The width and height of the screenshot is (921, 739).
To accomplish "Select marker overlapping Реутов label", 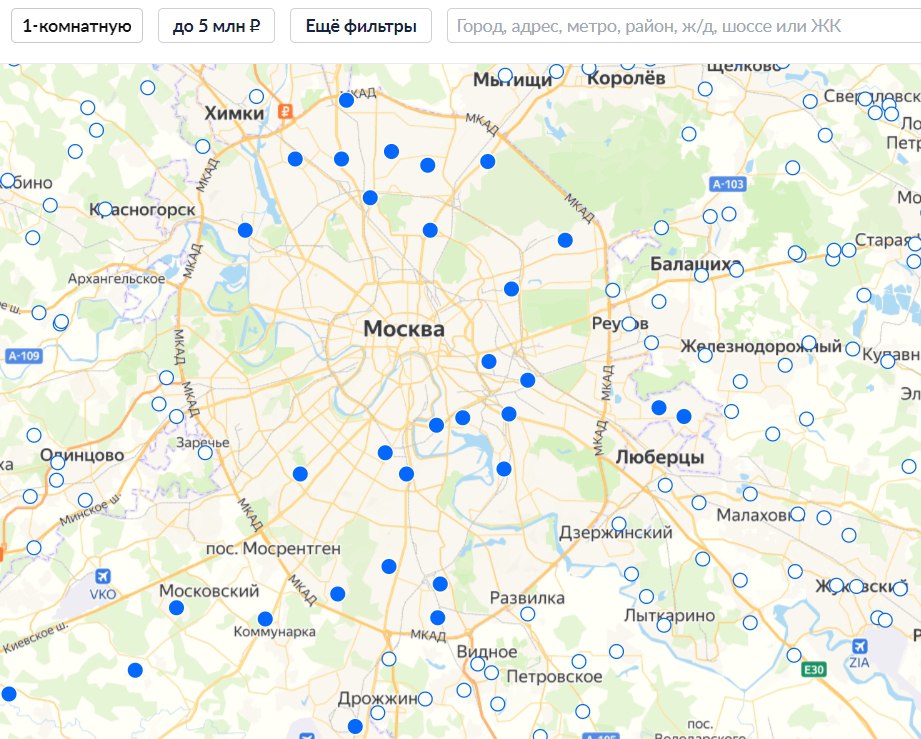I will pos(628,324).
